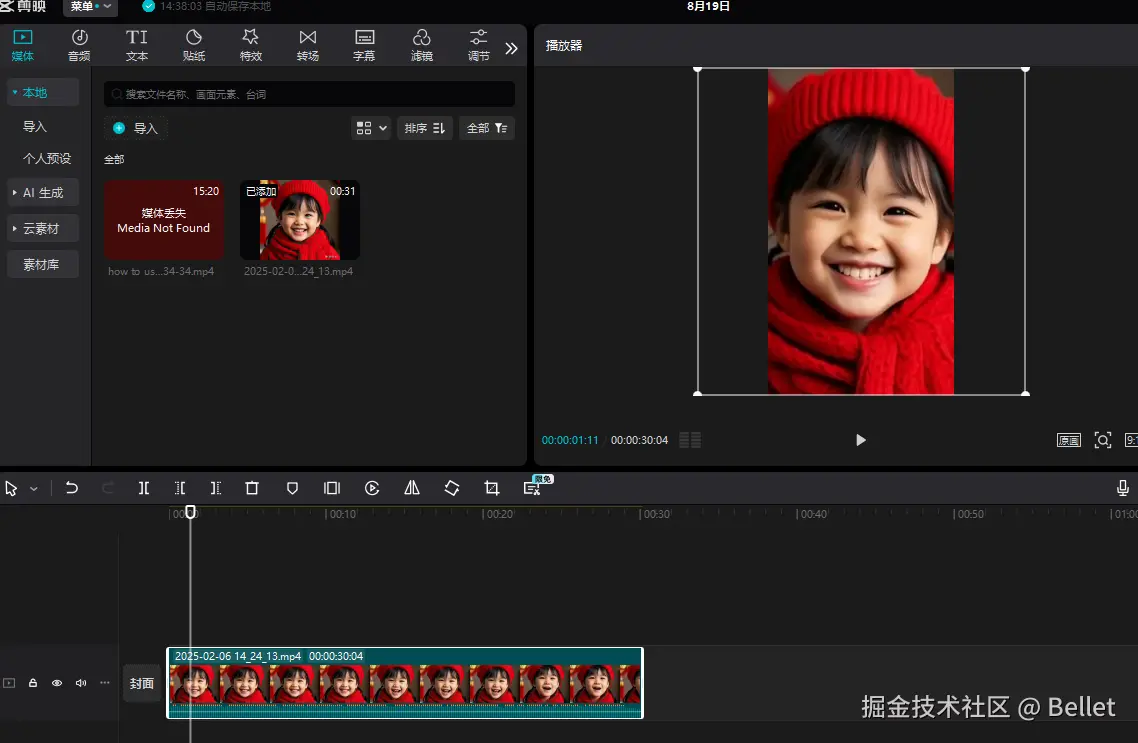Toggle the track lock icon

pos(33,683)
